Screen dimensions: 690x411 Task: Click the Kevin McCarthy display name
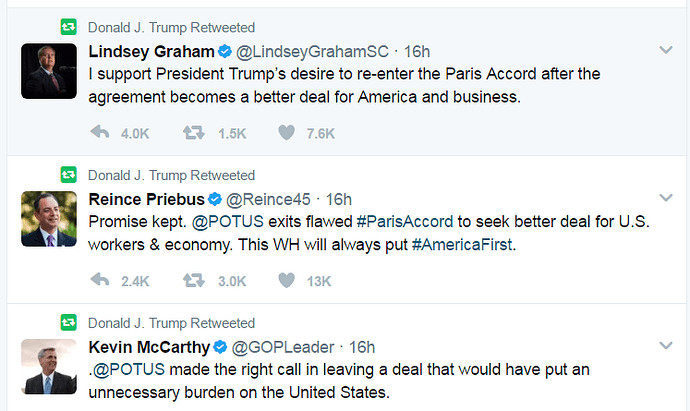(x=149, y=348)
